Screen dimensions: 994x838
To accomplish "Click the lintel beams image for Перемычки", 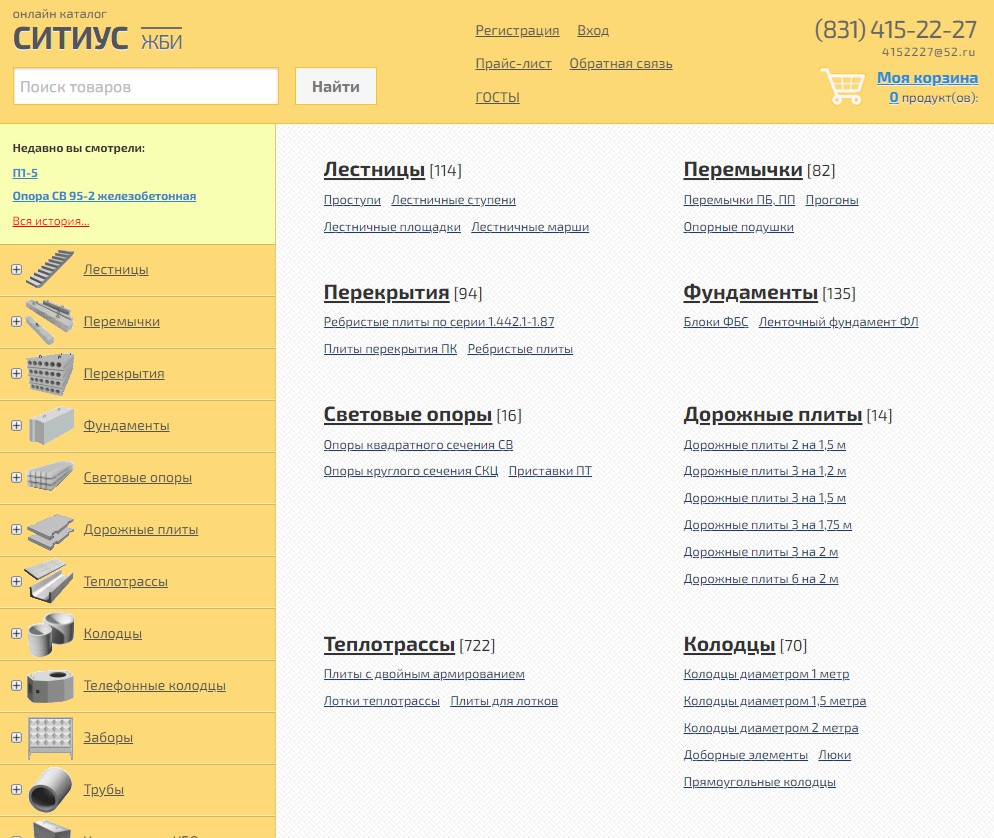I will coord(50,321).
